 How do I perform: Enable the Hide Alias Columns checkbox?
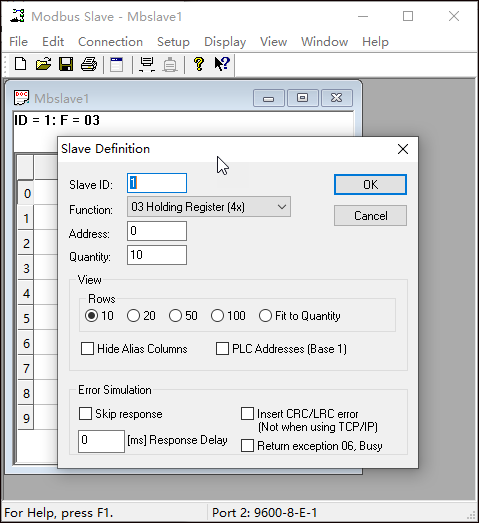click(87, 349)
